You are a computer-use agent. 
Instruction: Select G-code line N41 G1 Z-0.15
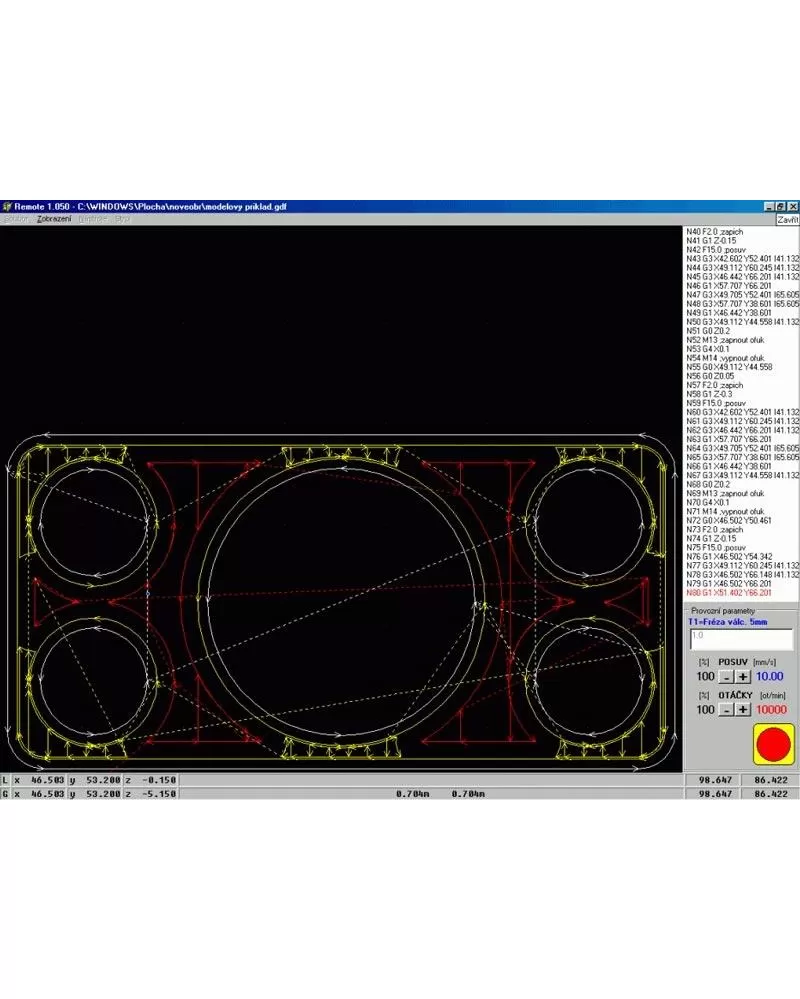(711, 241)
